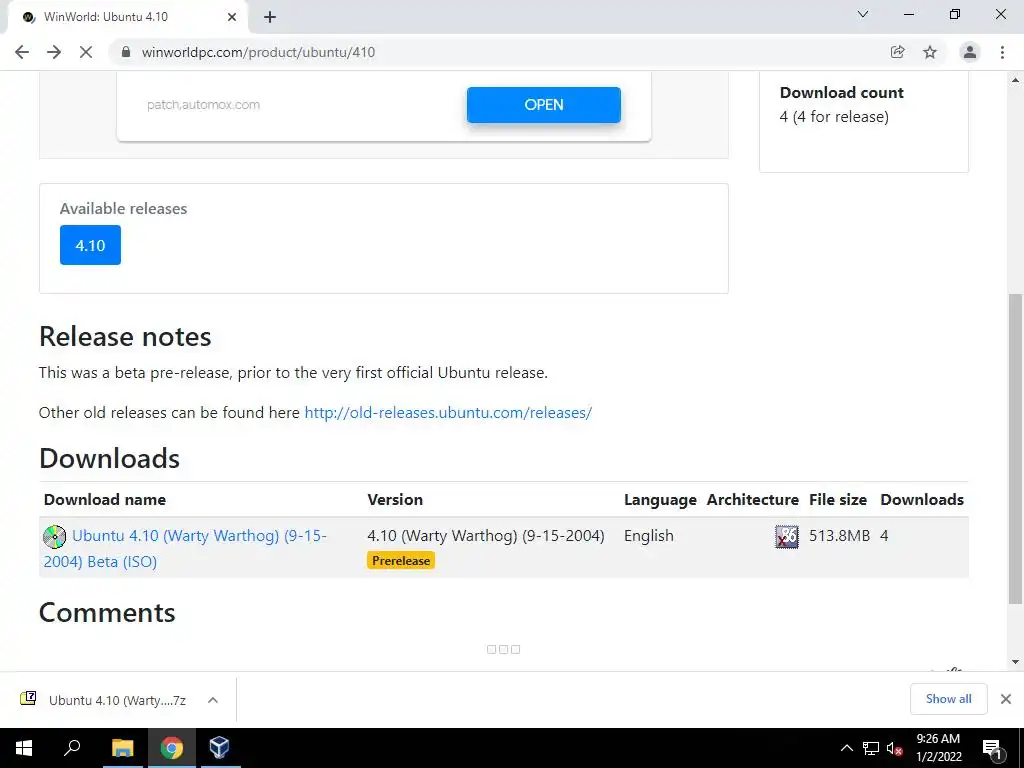Click Show all downloads button
This screenshot has width=1024, height=768.
[x=948, y=699]
